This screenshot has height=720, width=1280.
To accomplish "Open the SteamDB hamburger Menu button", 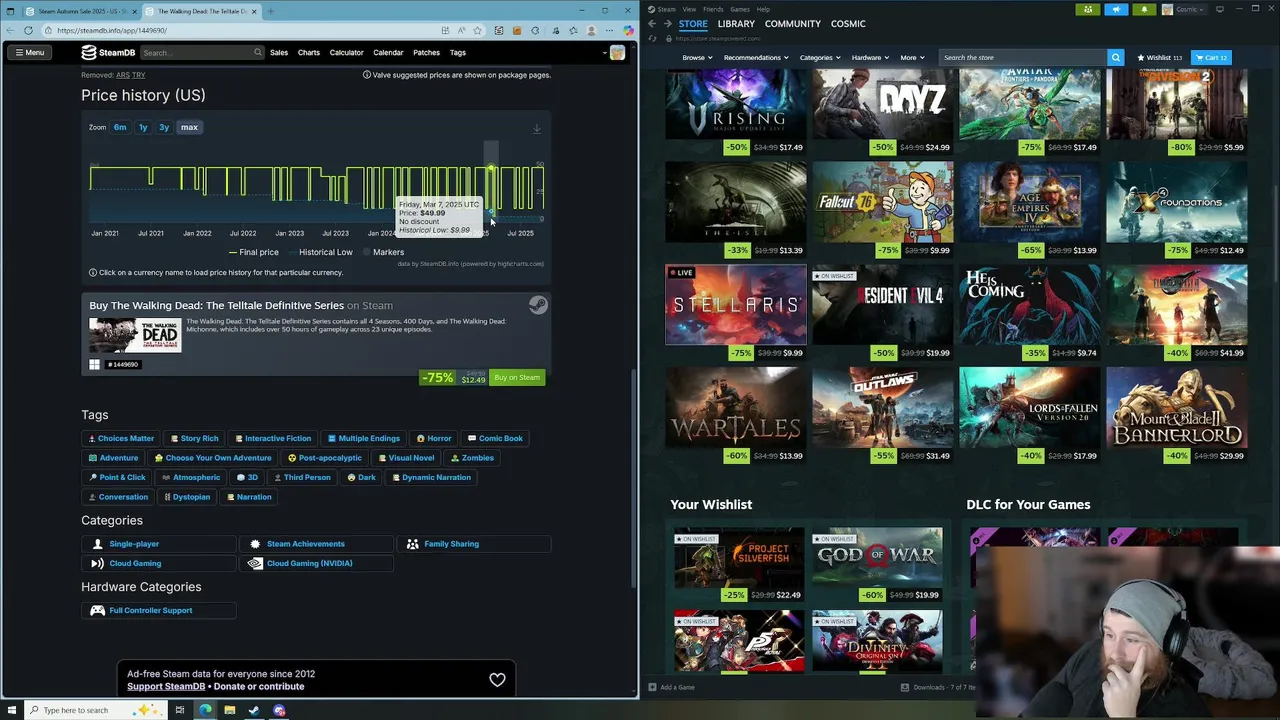I will tap(30, 52).
